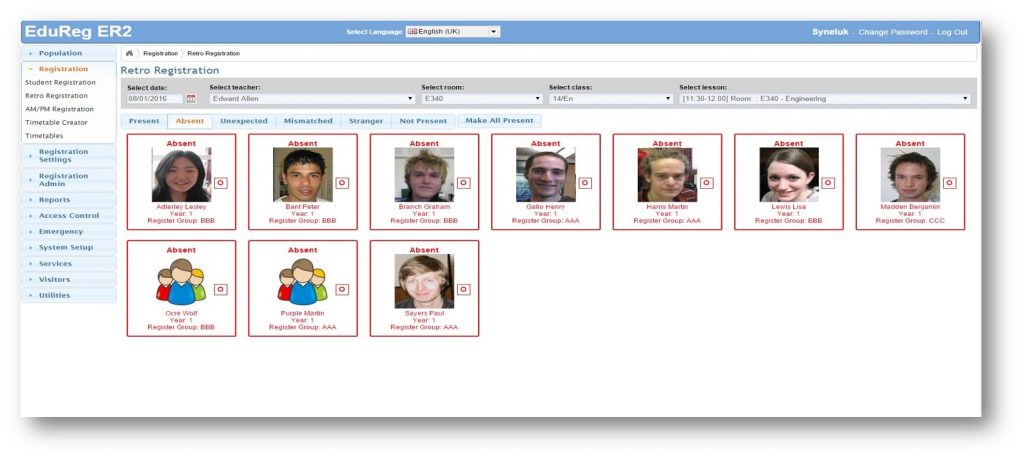The width and height of the screenshot is (1024, 459).
Task: Switch to the Present tab
Action: [144, 121]
